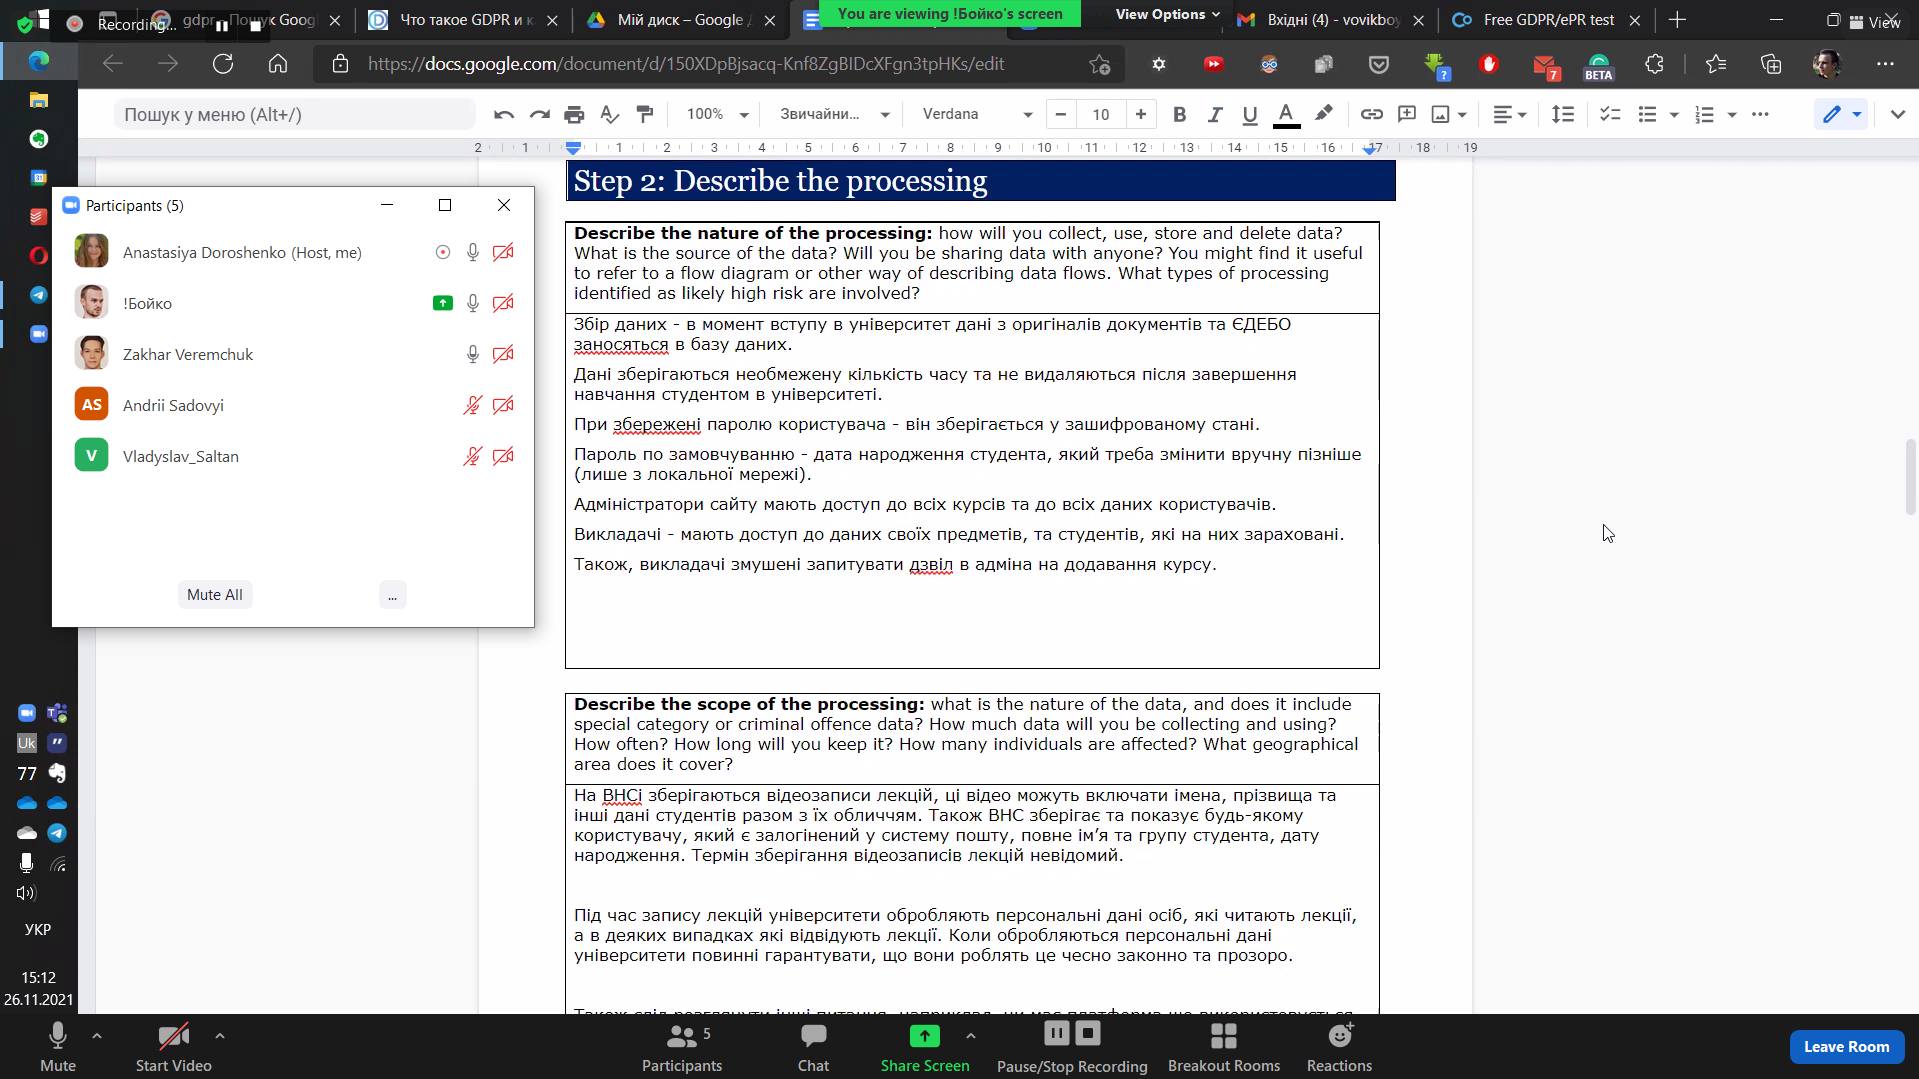
Task: Expand View Options in Zoom sharing bar
Action: click(x=1167, y=14)
